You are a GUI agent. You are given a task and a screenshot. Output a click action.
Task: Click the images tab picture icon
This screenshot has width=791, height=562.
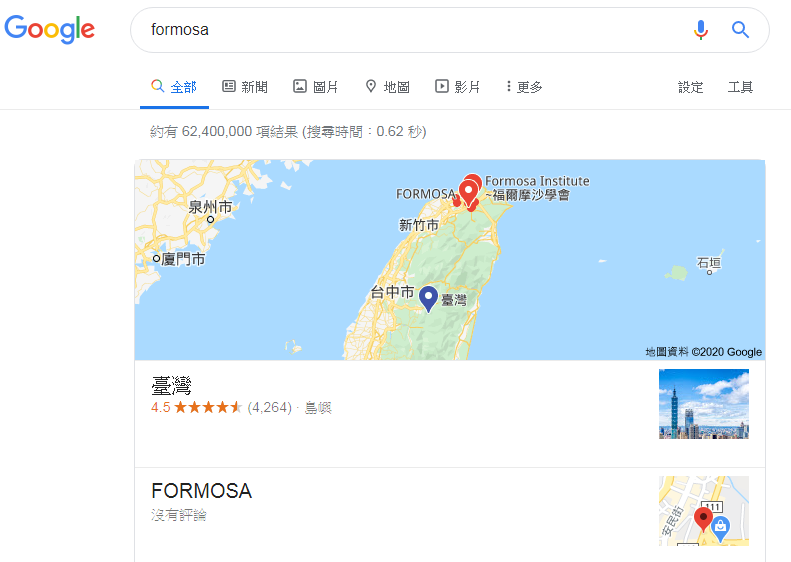(300, 86)
